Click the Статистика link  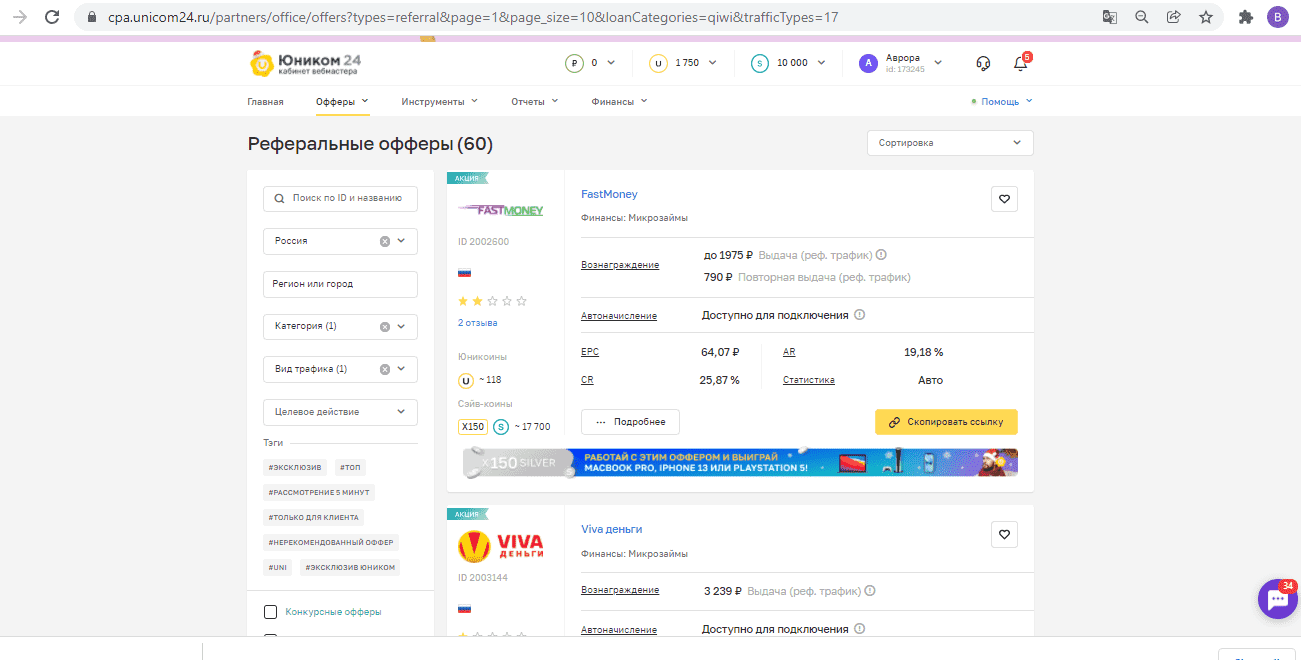(809, 380)
